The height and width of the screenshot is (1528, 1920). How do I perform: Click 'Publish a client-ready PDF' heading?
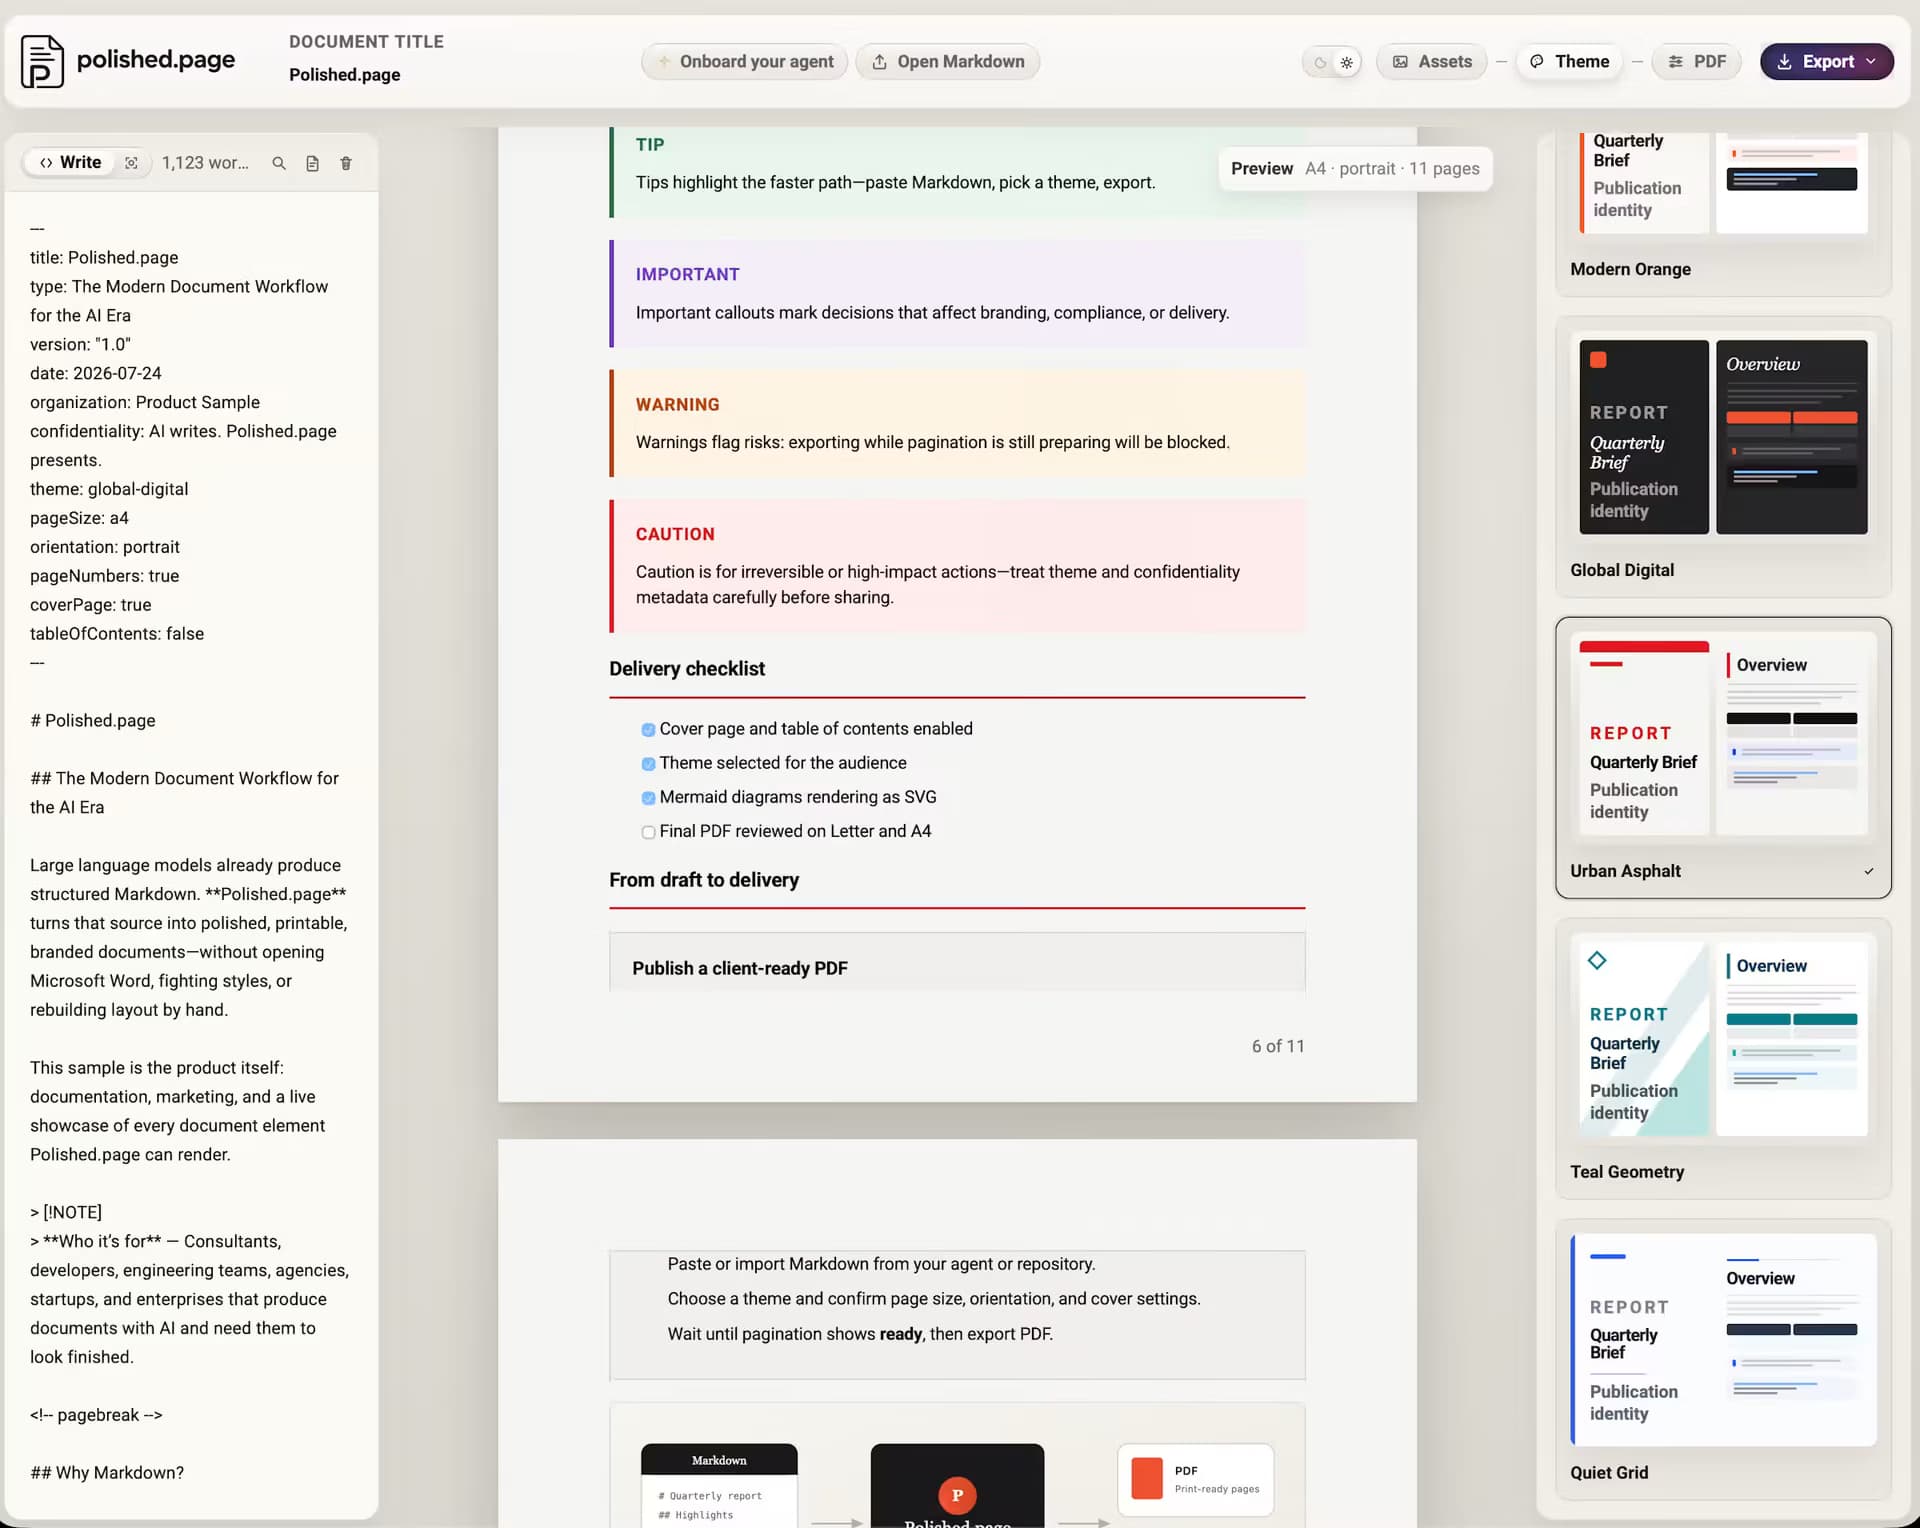740,968
